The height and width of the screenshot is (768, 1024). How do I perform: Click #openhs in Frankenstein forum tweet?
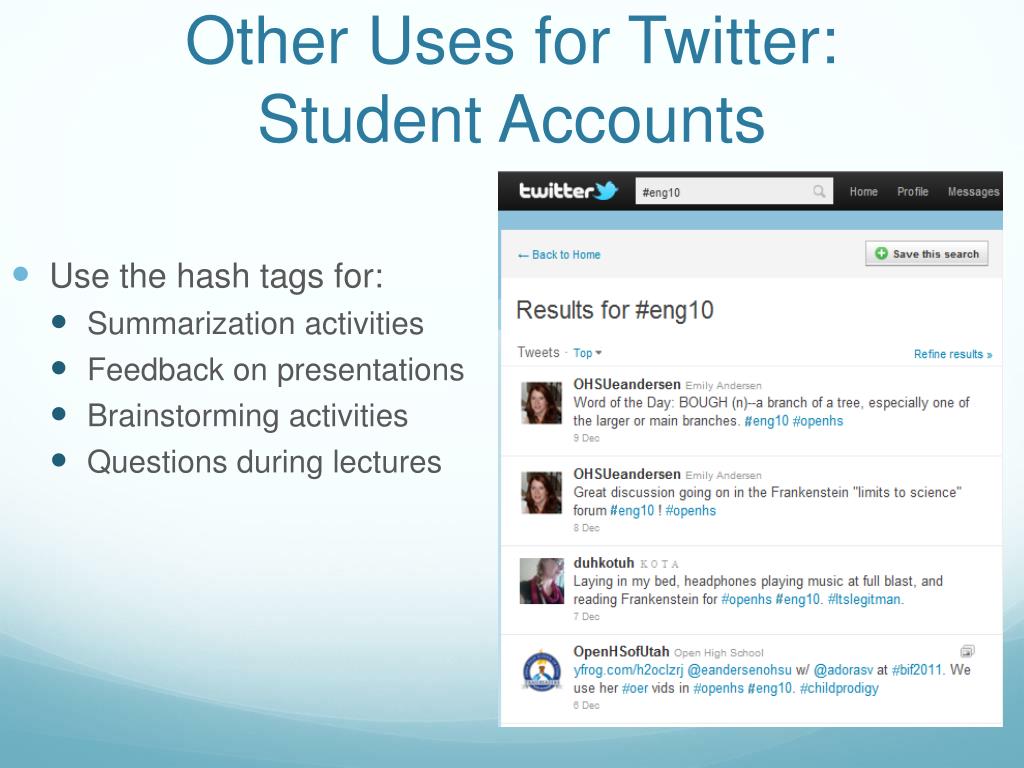tap(690, 511)
